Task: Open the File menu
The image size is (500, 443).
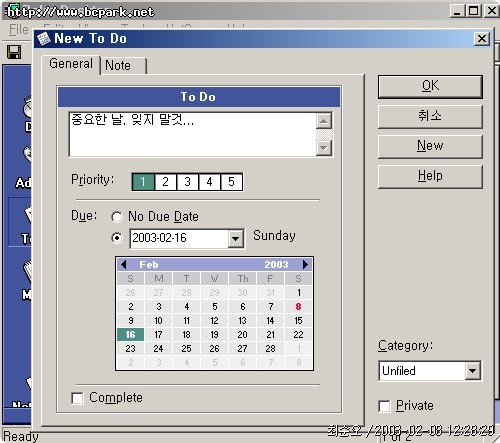Action: coord(19,29)
